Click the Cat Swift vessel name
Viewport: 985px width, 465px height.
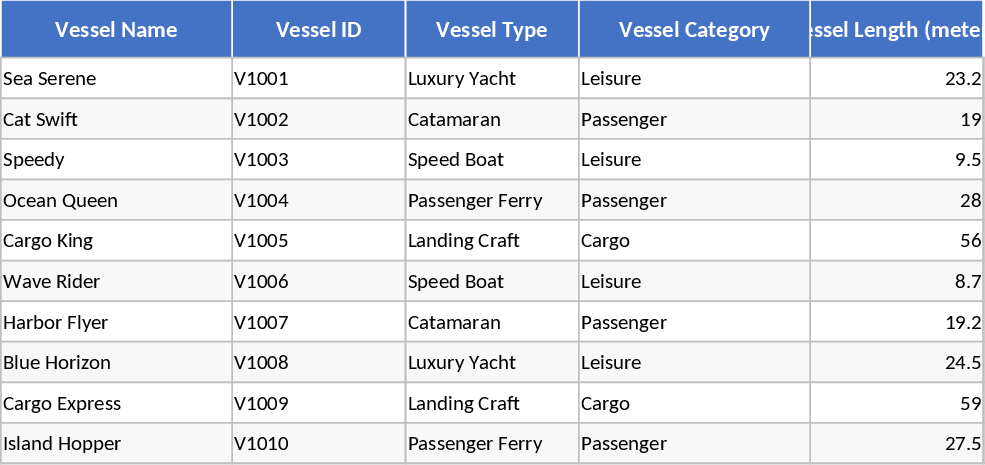41,120
